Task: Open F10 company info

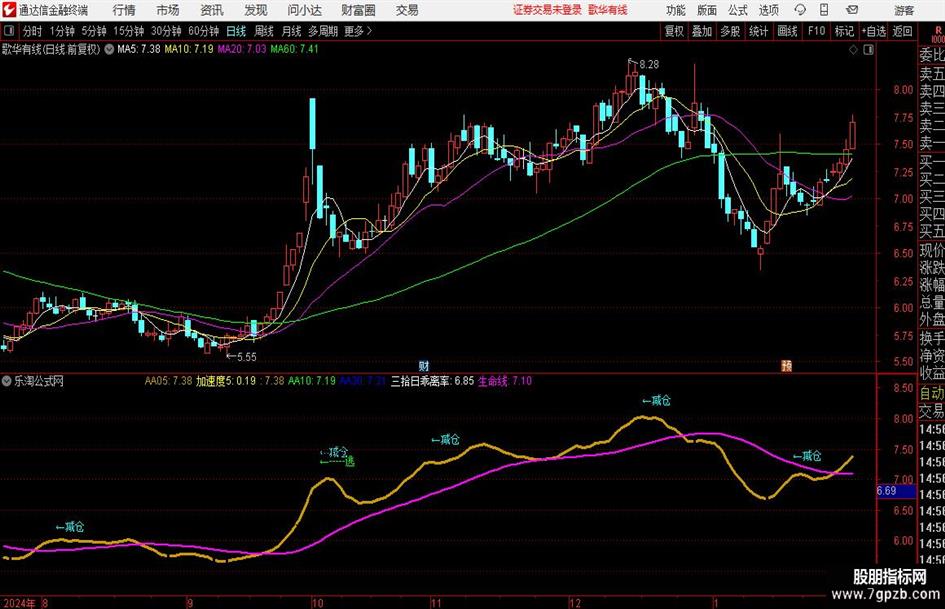Action: pos(816,31)
